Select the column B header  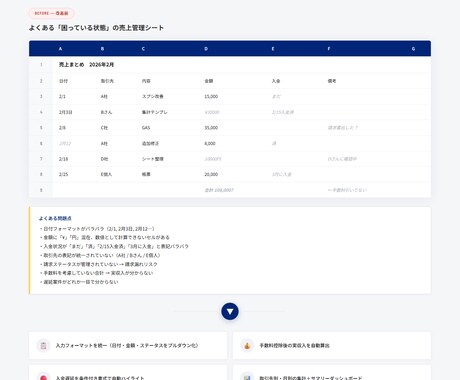pos(102,49)
